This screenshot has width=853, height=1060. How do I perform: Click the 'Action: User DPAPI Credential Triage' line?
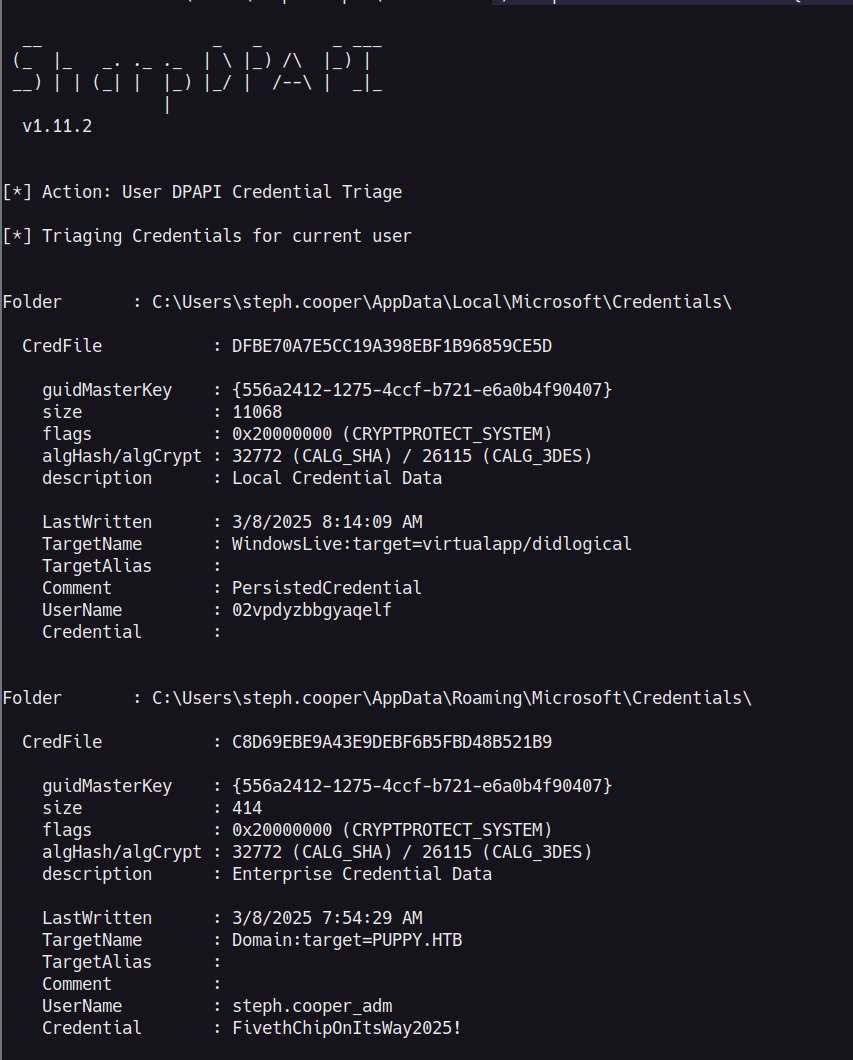(222, 192)
